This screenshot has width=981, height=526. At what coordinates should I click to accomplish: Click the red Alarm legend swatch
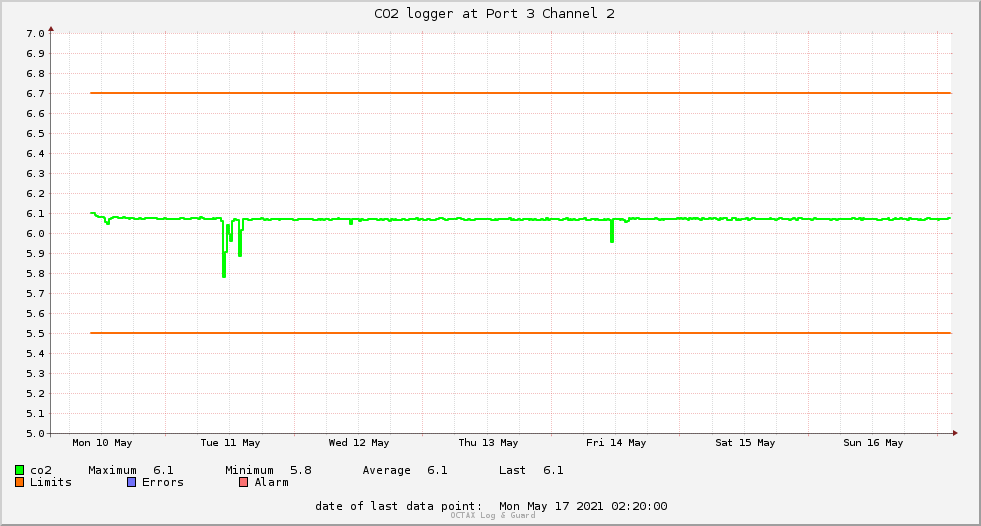coord(244,482)
